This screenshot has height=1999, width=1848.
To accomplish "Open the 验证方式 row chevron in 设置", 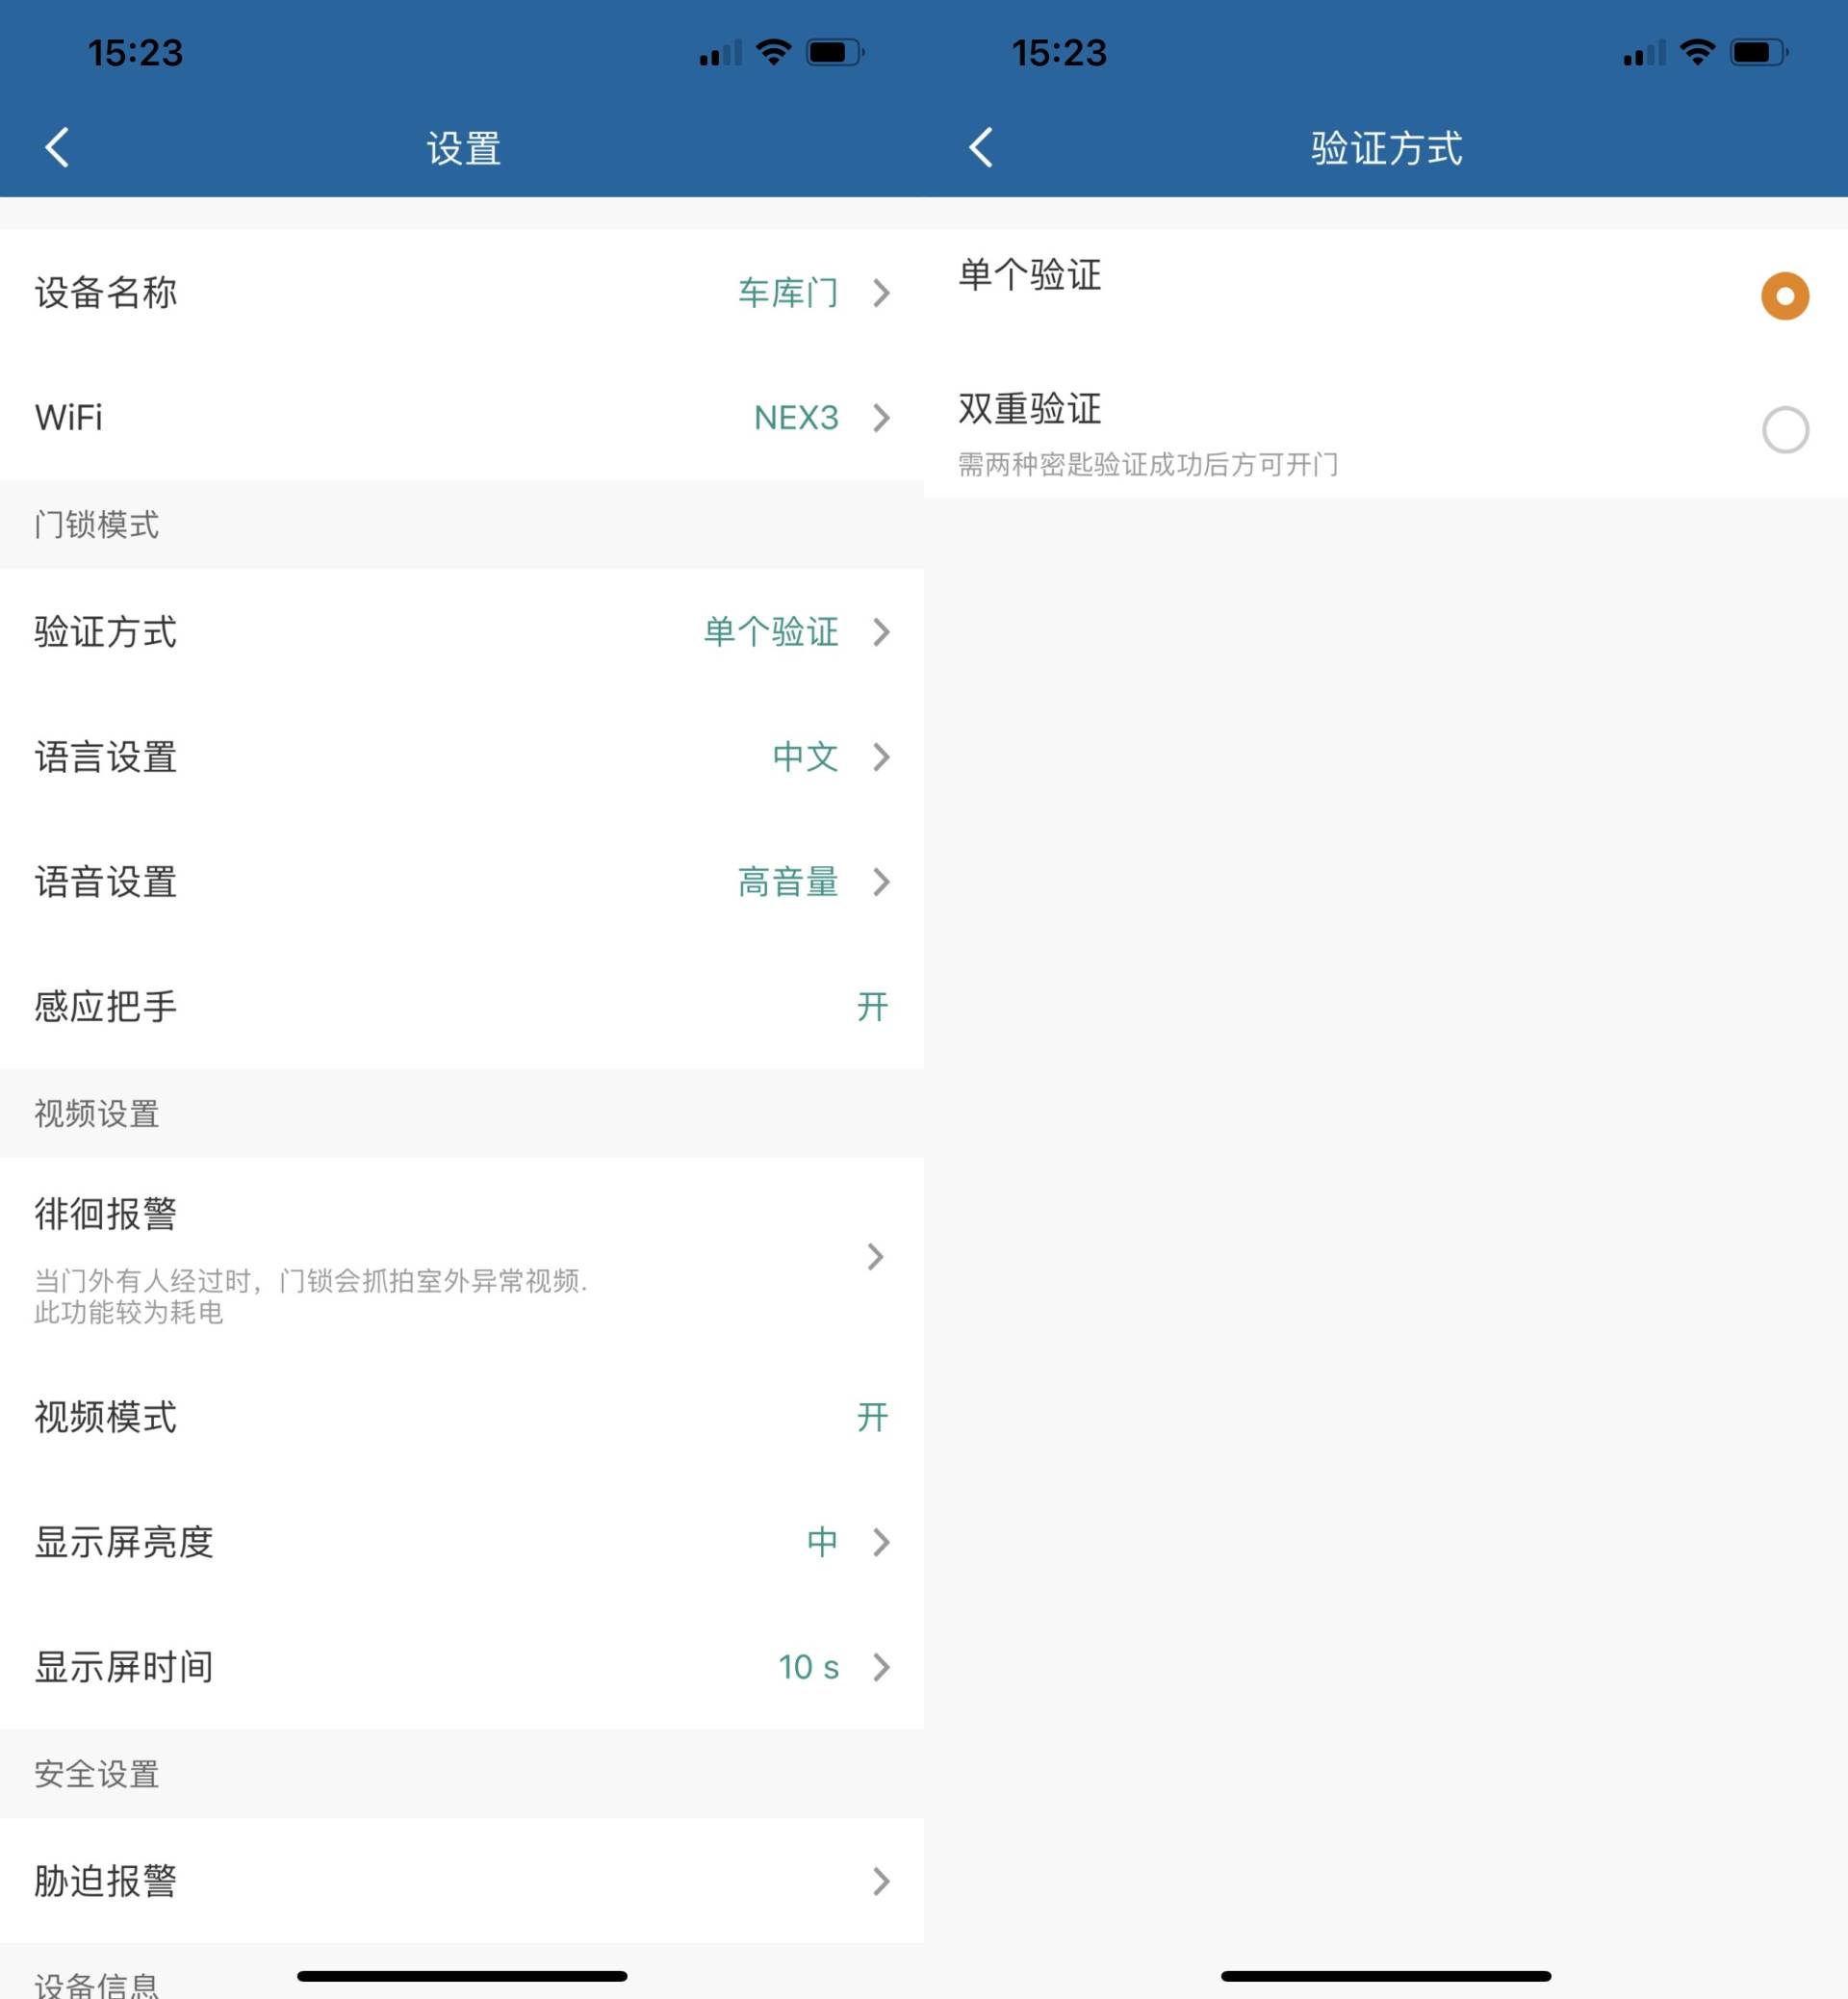I will (x=880, y=632).
